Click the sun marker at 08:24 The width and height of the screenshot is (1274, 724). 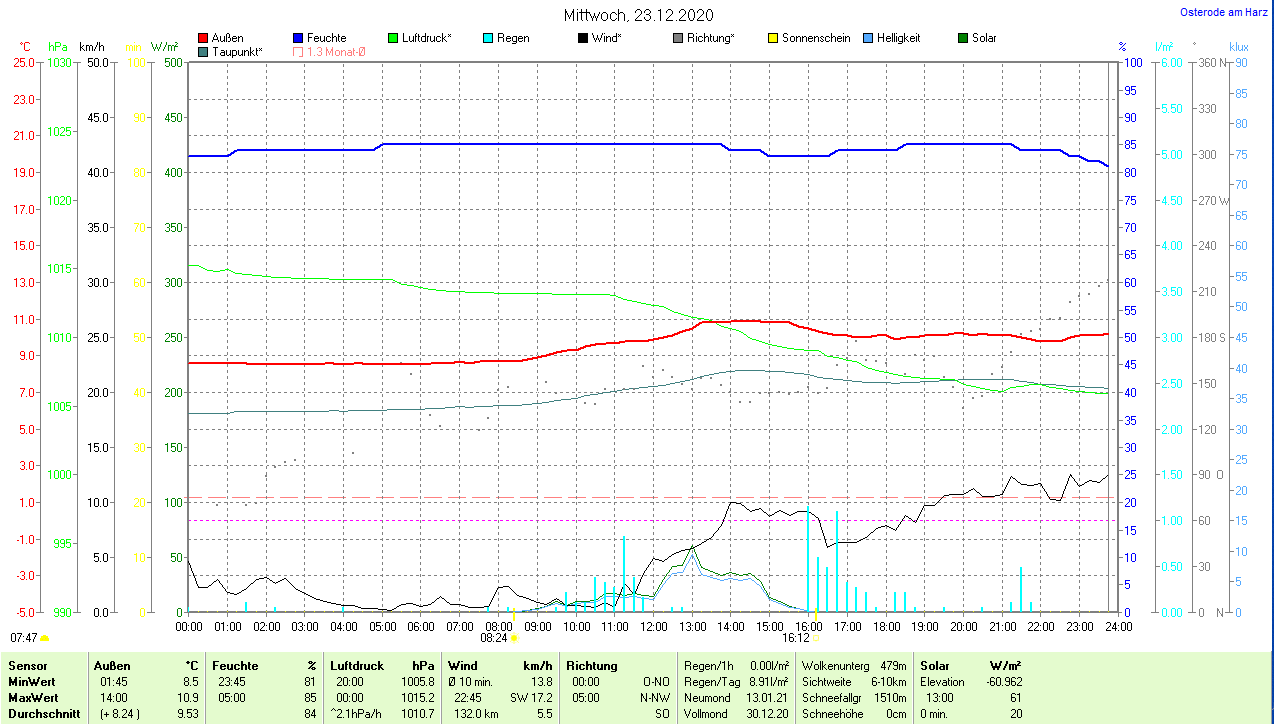click(x=514, y=637)
